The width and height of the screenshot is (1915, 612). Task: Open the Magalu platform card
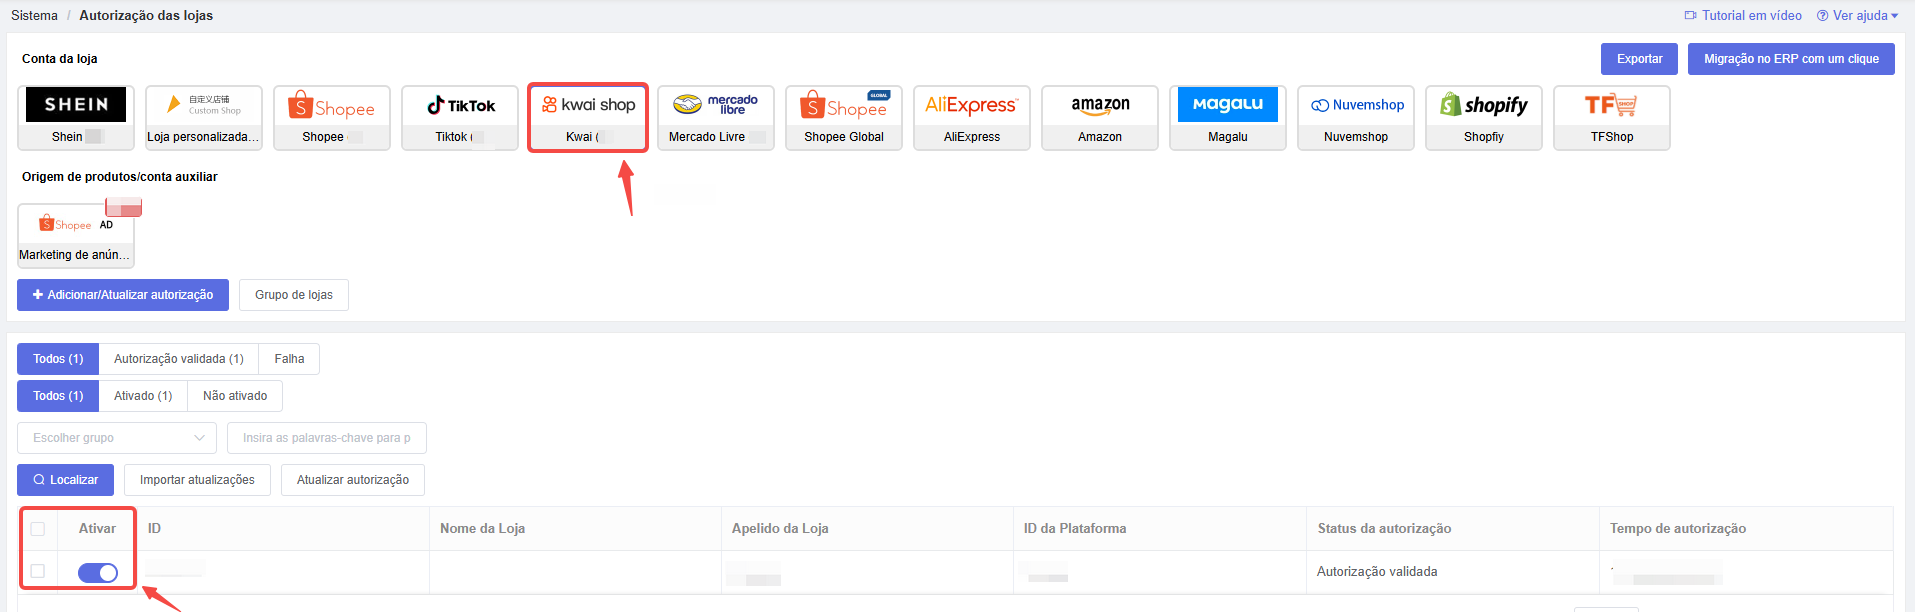[1228, 118]
